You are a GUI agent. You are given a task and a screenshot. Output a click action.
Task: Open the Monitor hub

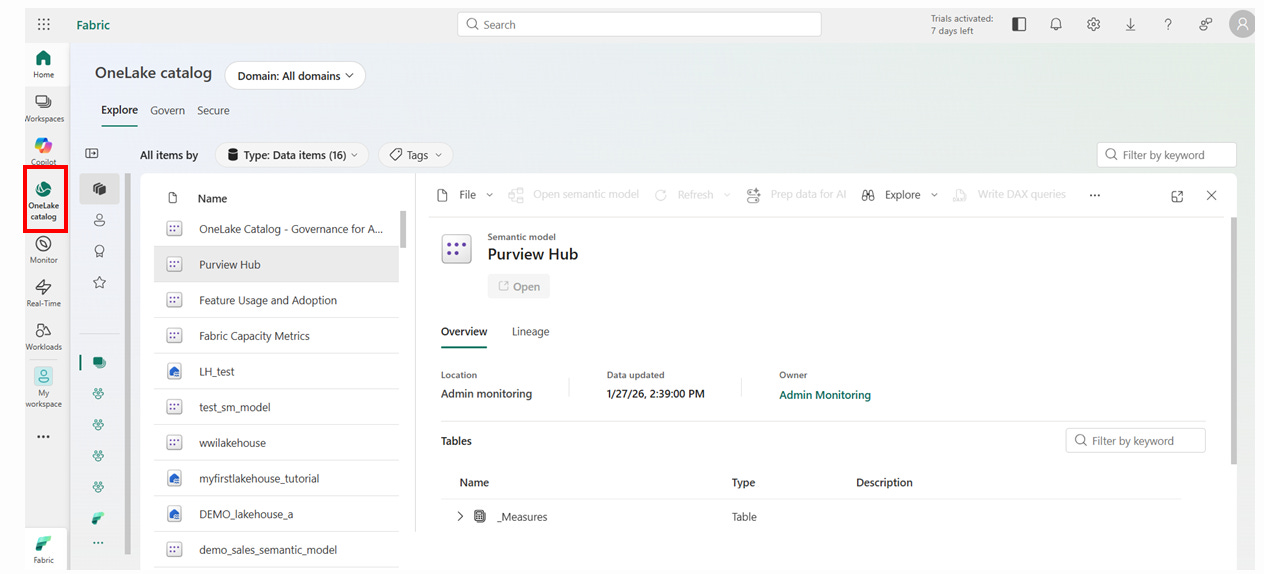pos(43,250)
